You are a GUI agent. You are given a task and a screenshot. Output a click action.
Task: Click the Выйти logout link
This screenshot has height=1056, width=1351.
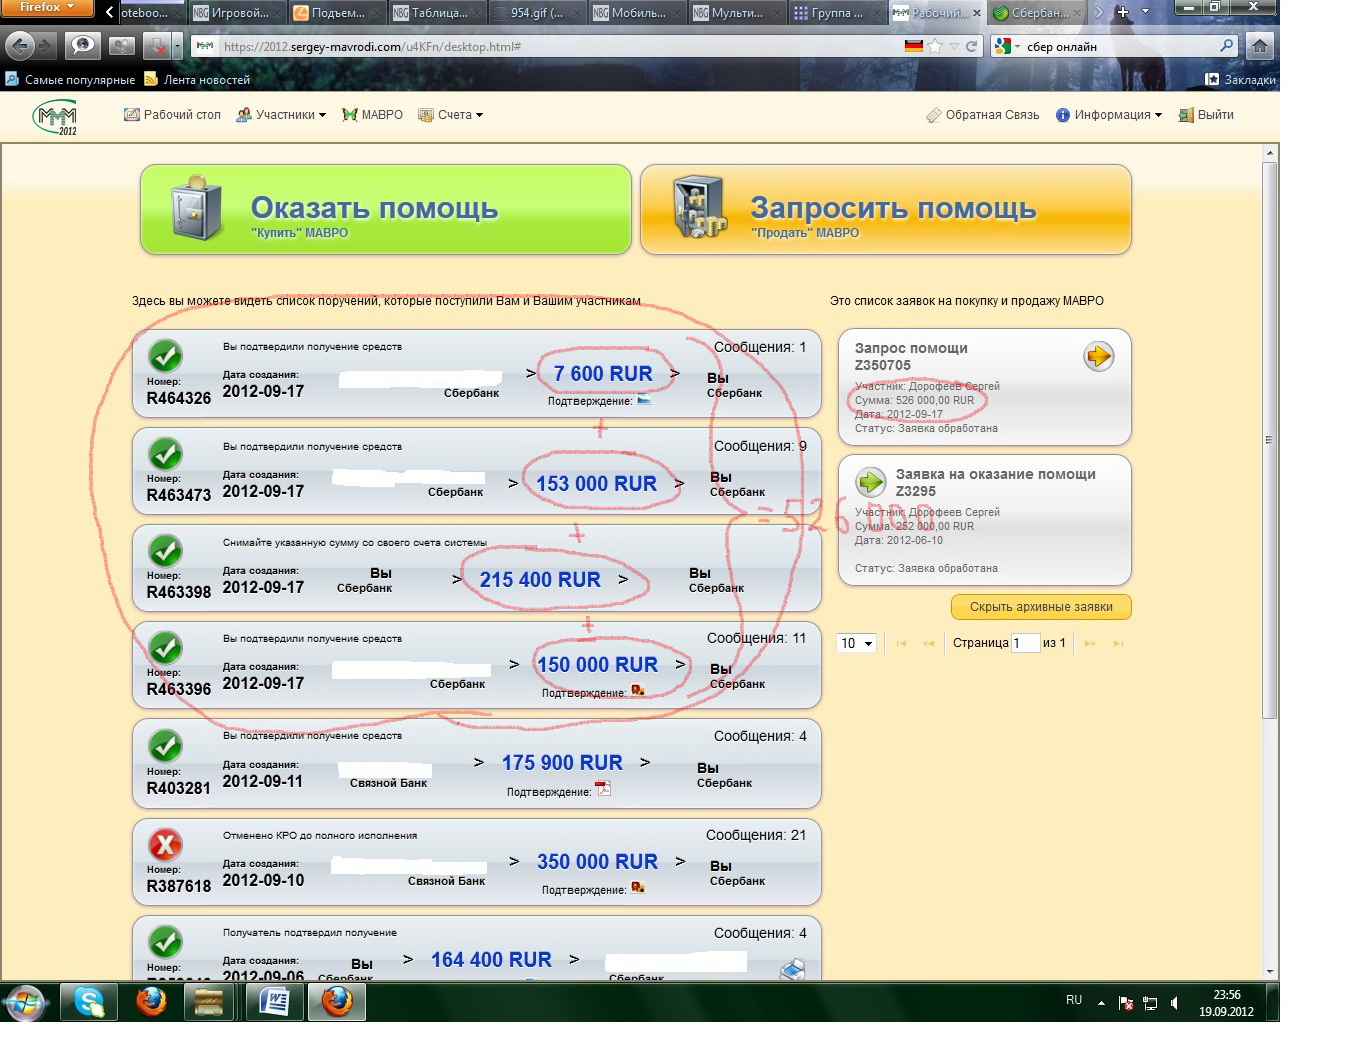pos(1206,115)
